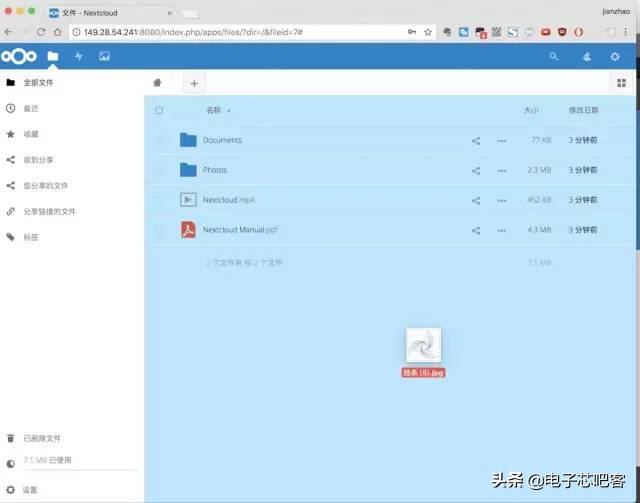Viewport: 640px width, 503px height.
Task: Open the Activity lightning icon
Action: 79,56
